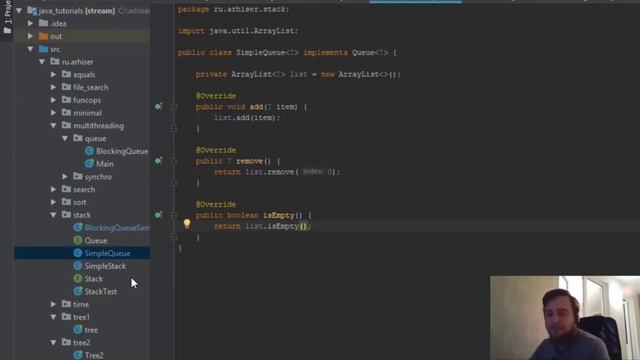Click the implements gutter icon beside isEmpty()

pyautogui.click(x=159, y=215)
